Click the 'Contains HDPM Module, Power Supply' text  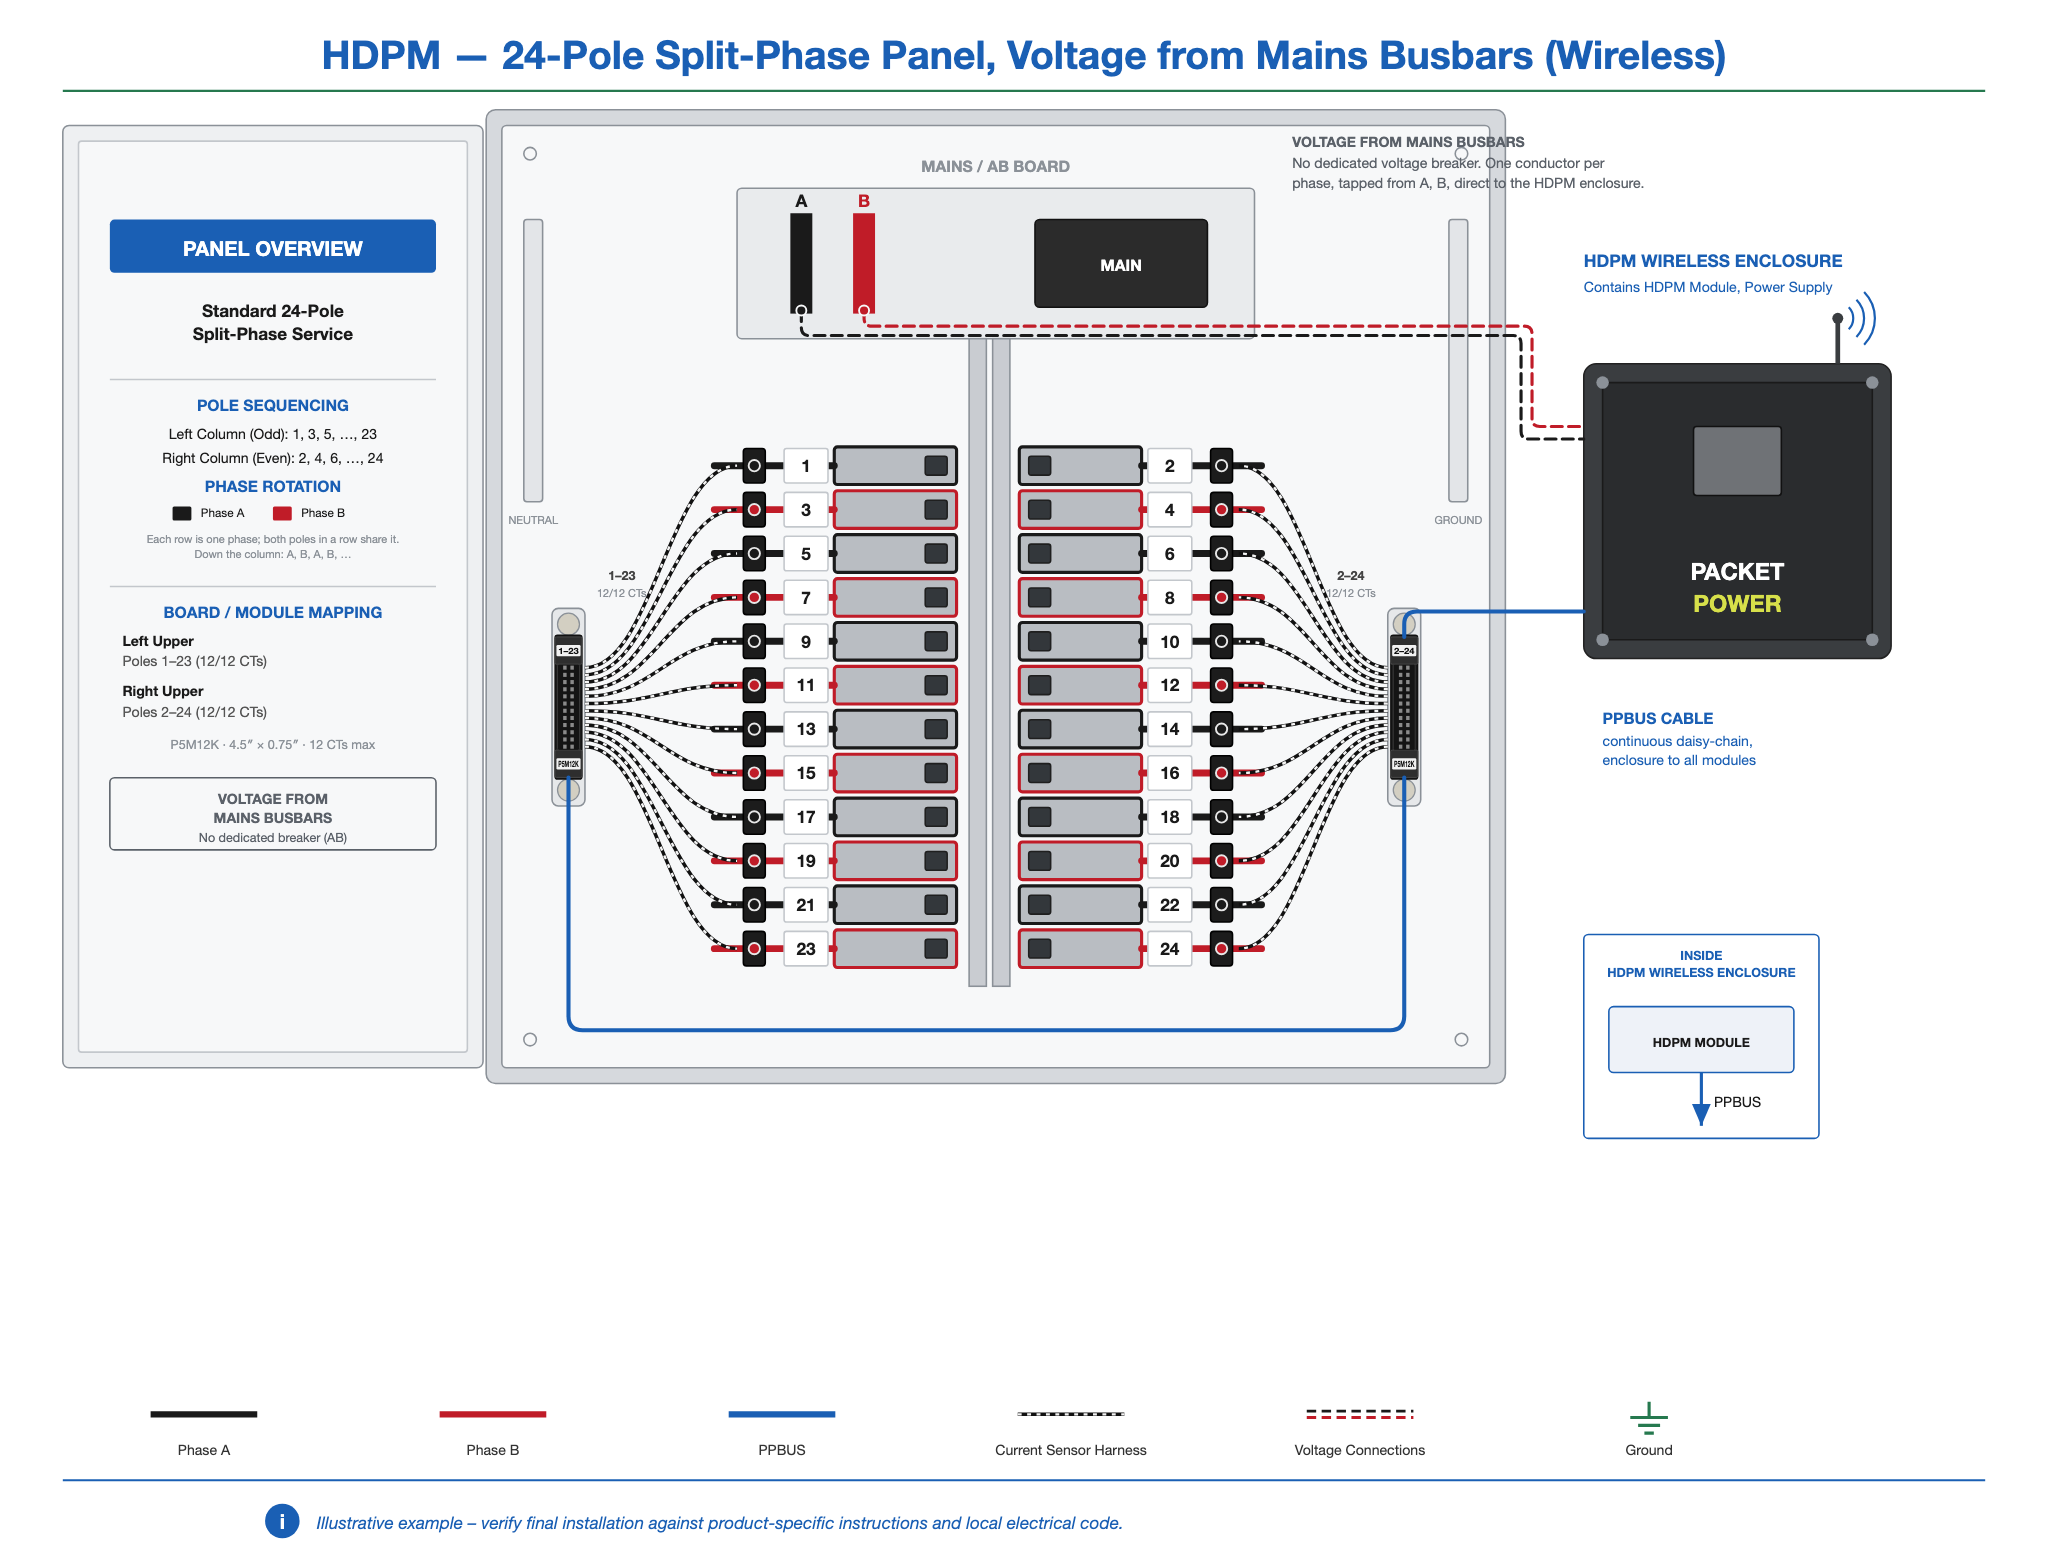tap(1707, 287)
